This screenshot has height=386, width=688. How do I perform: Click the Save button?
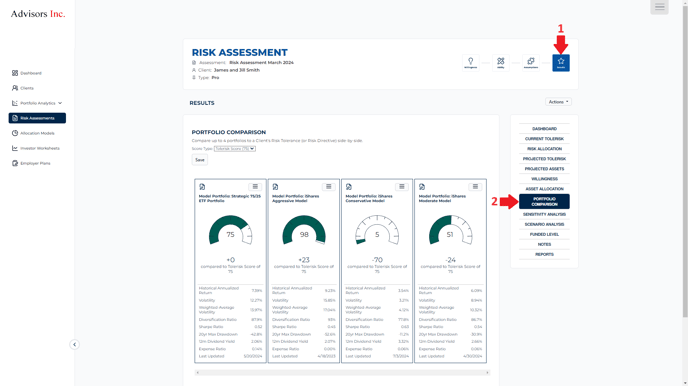click(x=200, y=160)
